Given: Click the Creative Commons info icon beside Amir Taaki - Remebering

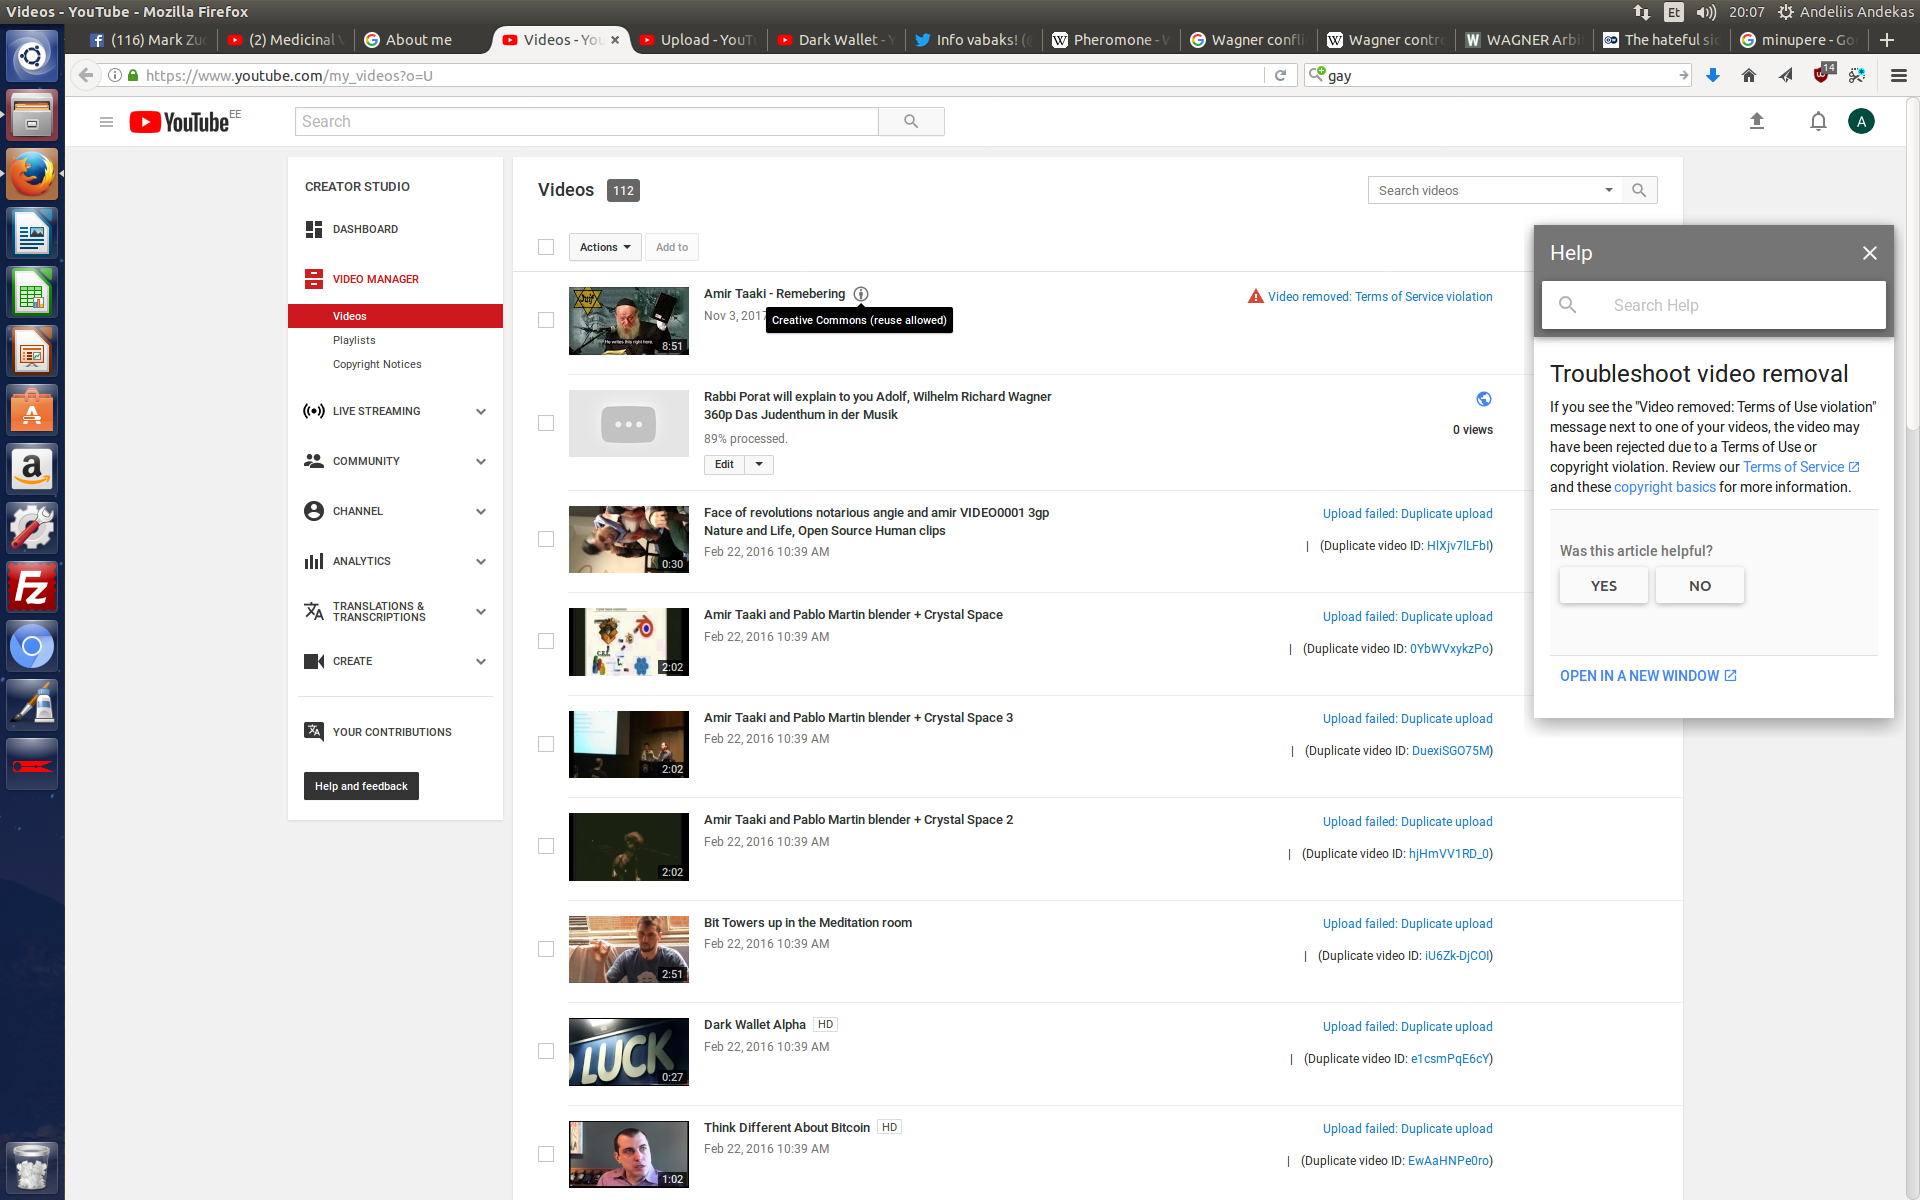Looking at the screenshot, I should click(x=861, y=294).
